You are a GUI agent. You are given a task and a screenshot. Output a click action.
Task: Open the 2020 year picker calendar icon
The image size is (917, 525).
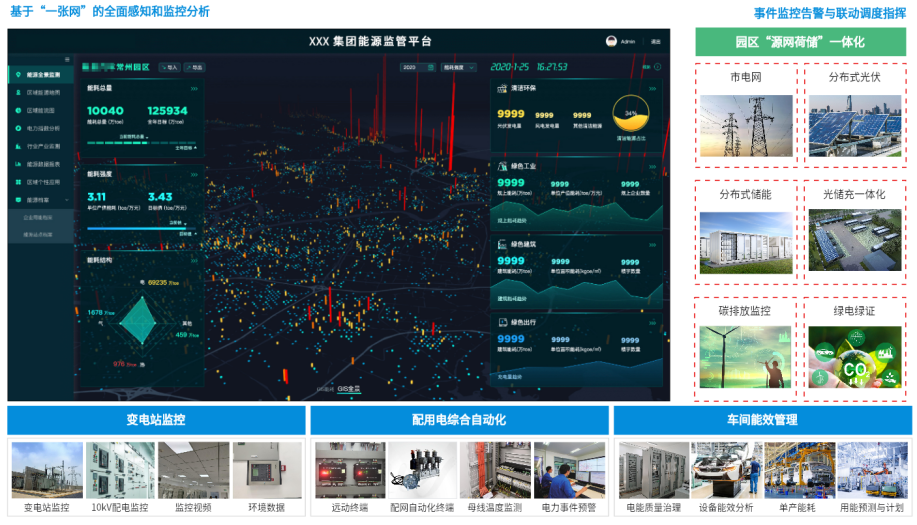click(430, 67)
